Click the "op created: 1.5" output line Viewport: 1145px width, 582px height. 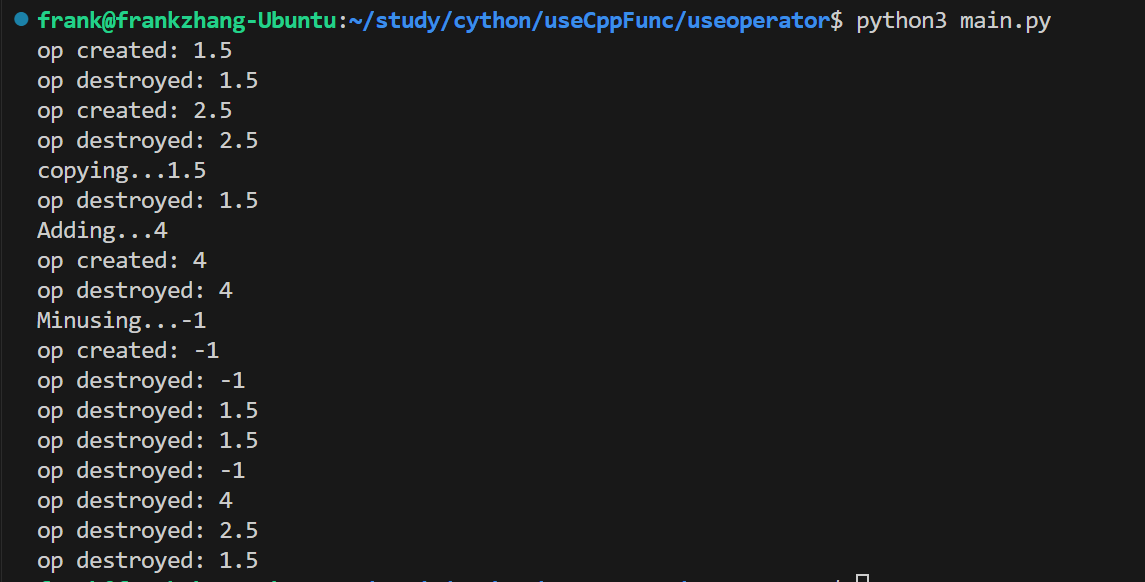click(x=134, y=51)
